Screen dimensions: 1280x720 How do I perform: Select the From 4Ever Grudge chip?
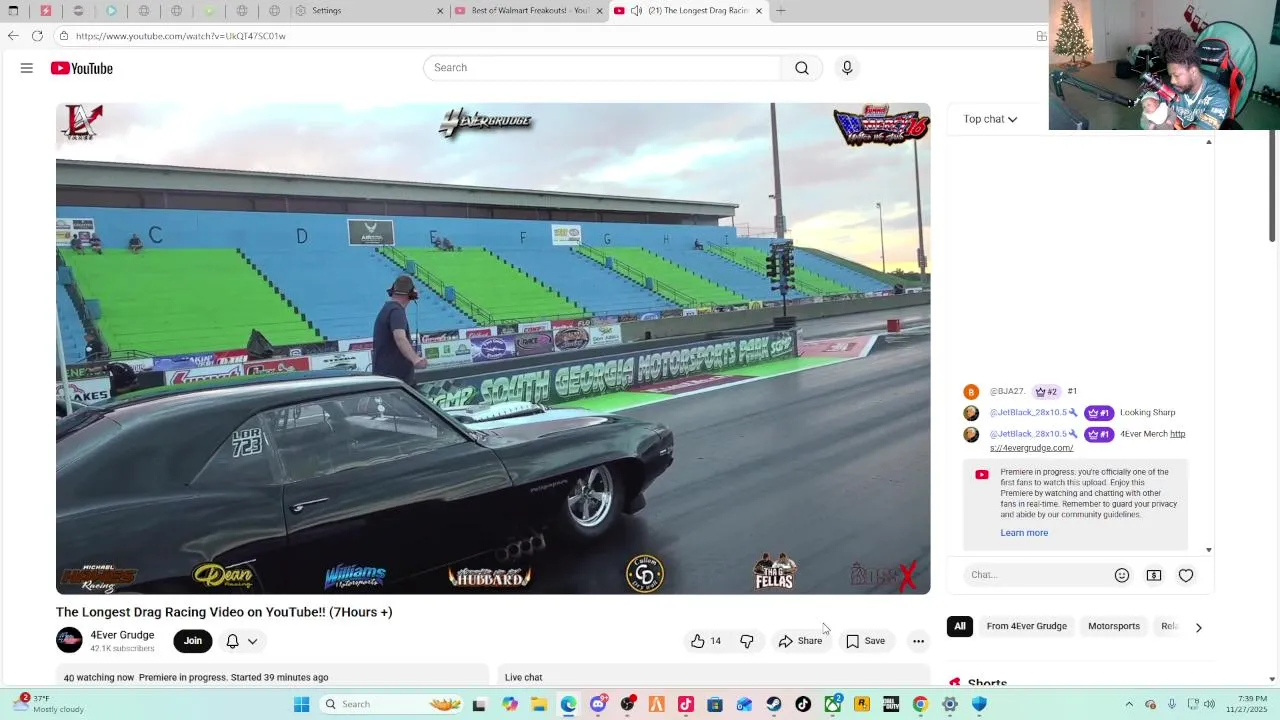click(x=1027, y=626)
